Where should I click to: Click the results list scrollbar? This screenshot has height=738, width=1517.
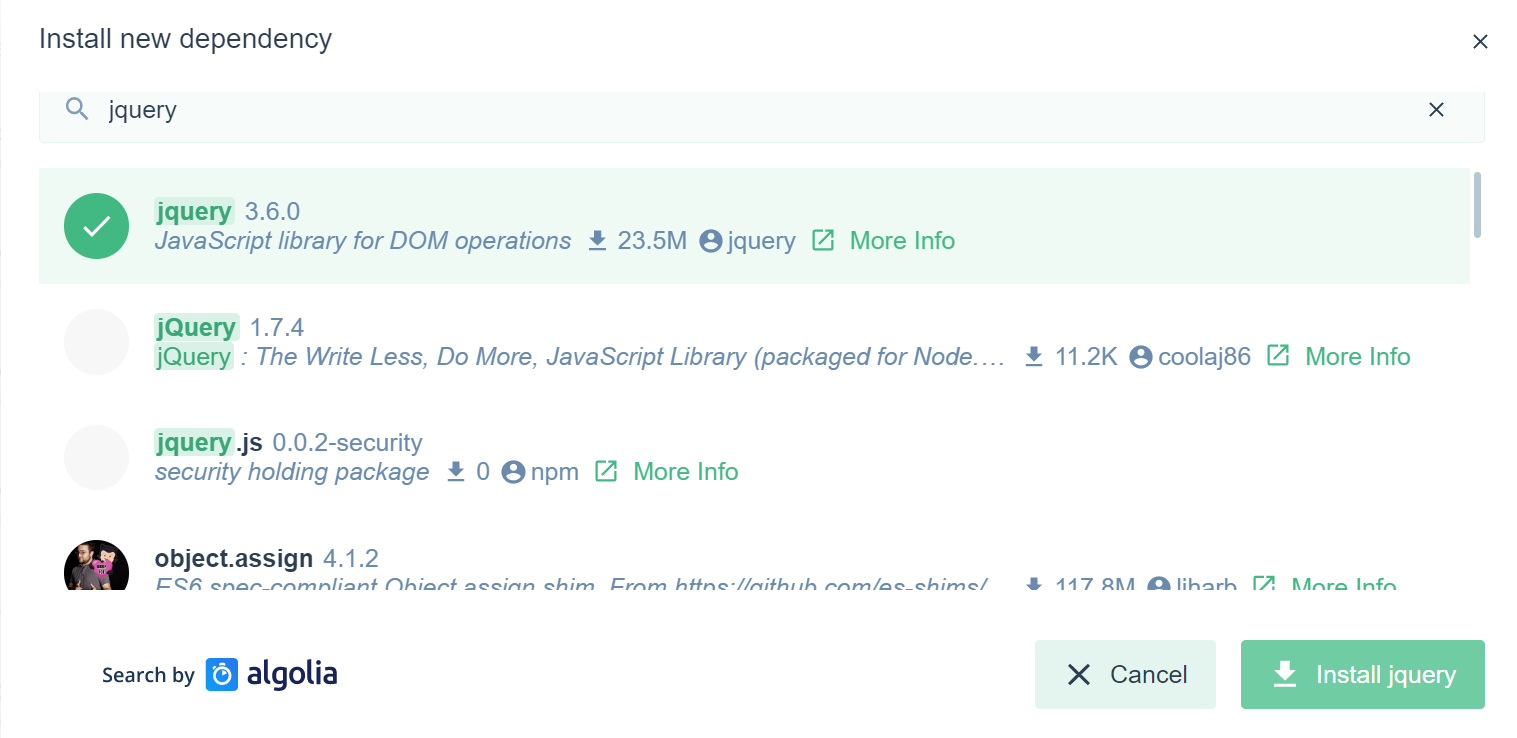[x=1477, y=205]
